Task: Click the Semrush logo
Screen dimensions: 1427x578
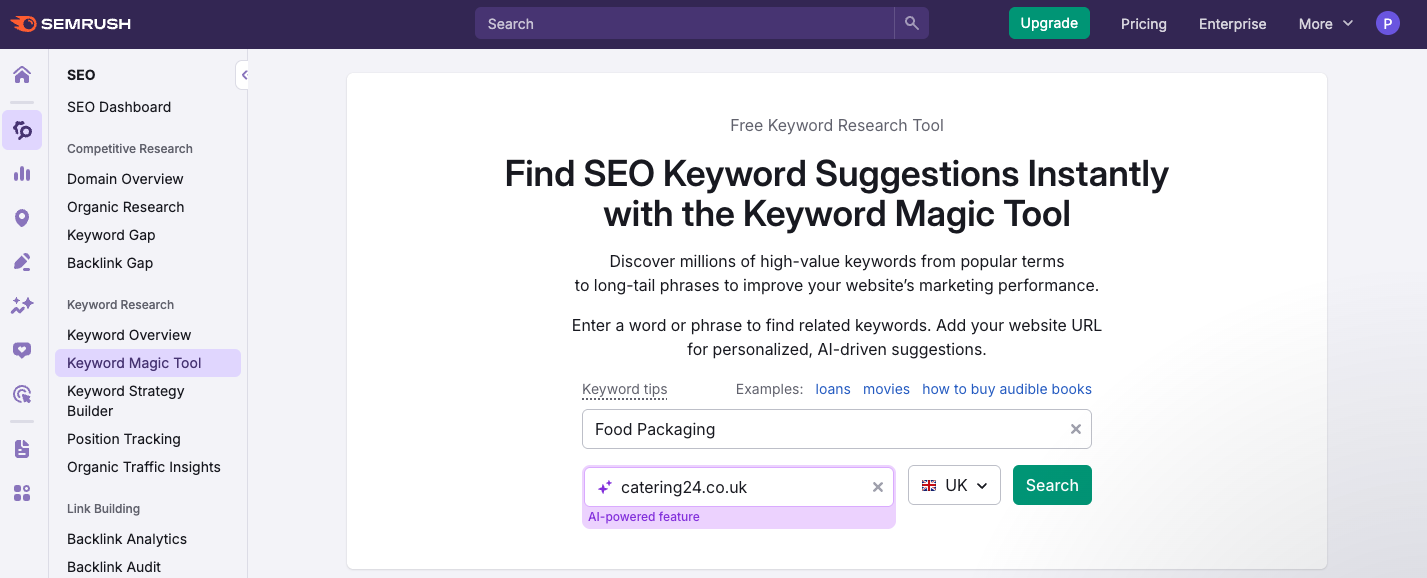Action: pos(70,24)
